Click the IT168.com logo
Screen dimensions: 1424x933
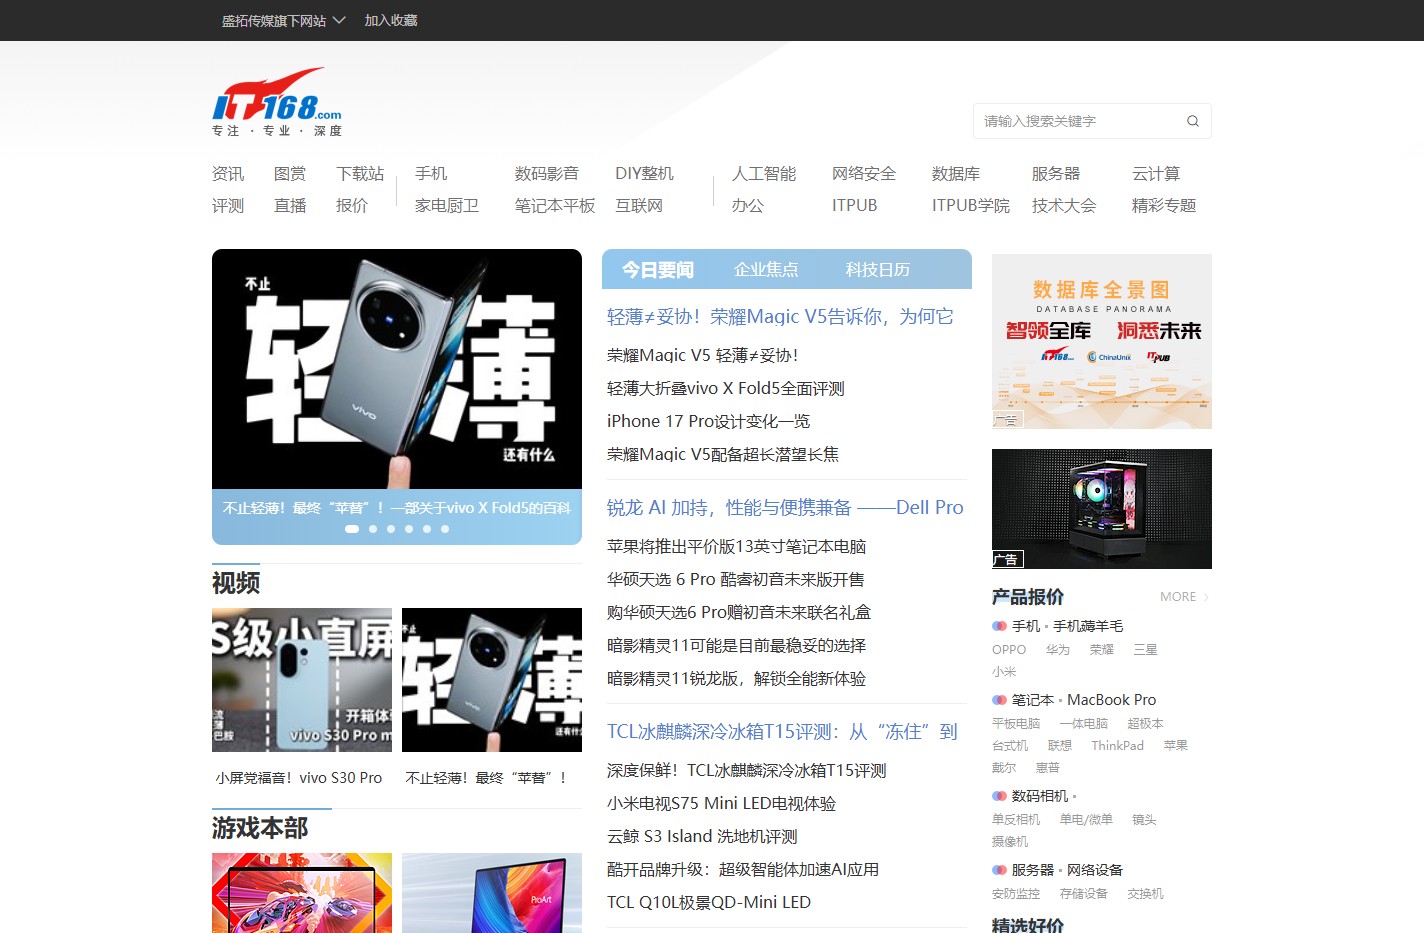277,102
